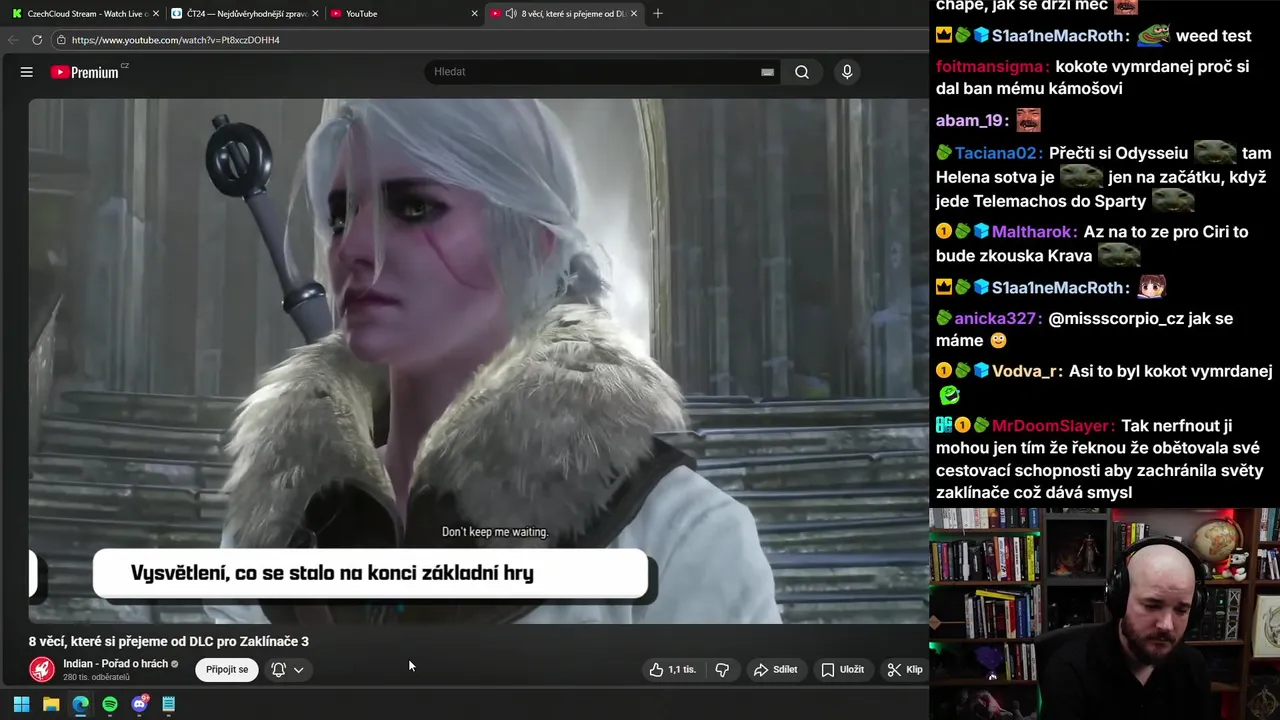Open Microsoft Edge taskbar icon
1280x720 pixels.
80,704
